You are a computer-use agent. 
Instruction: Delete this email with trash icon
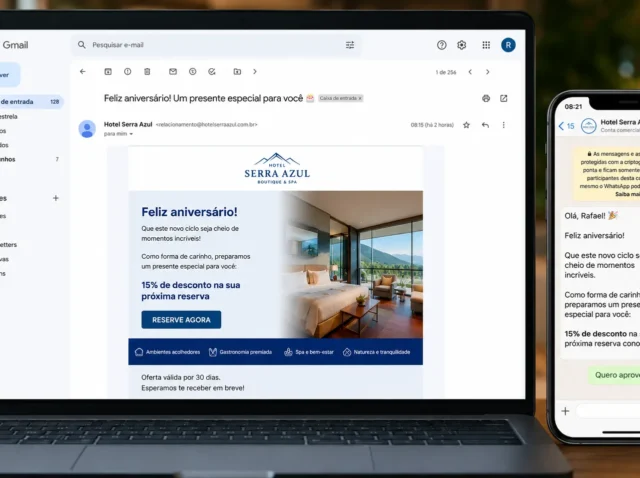147,71
